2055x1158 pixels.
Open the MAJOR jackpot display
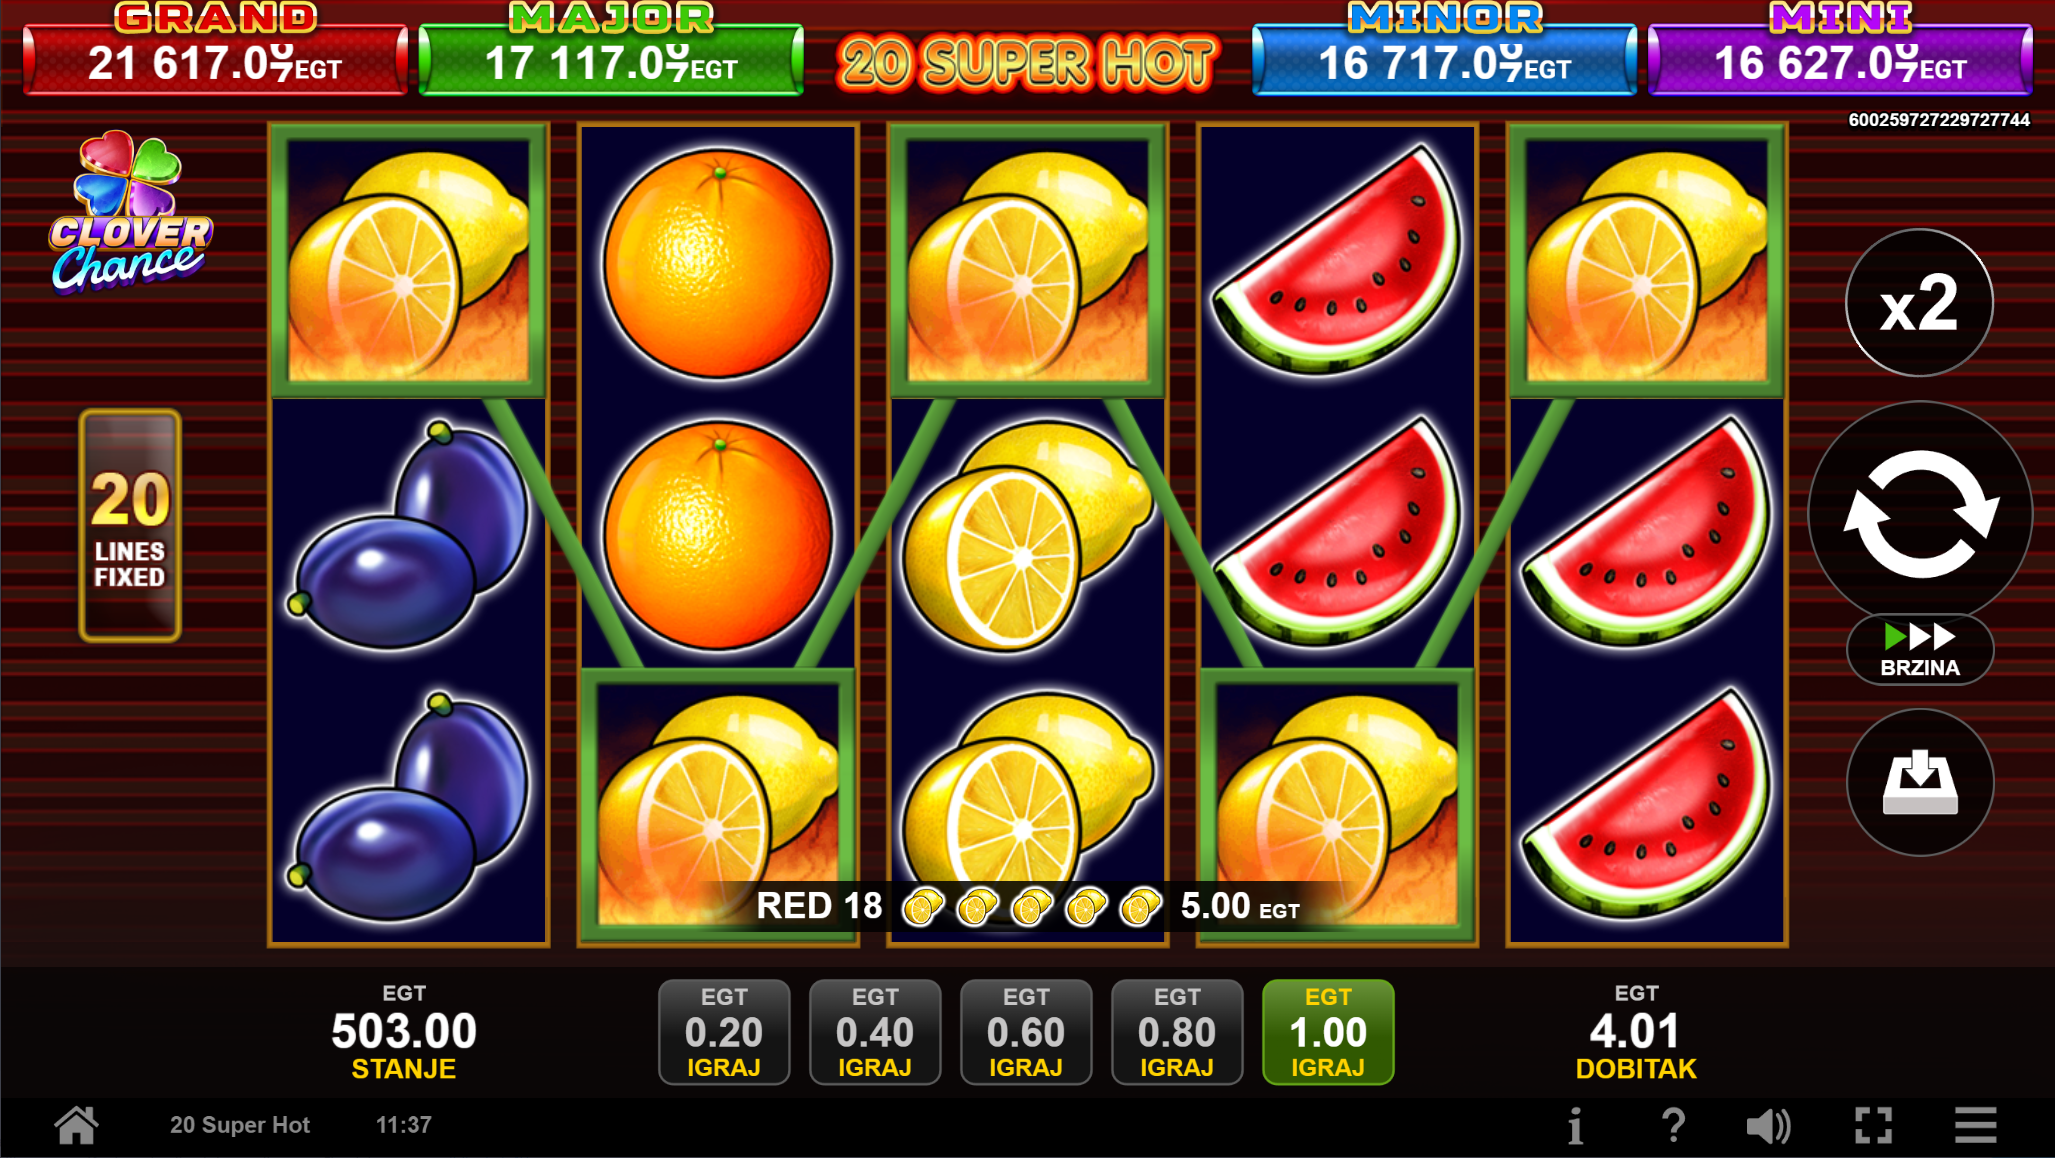[x=611, y=50]
